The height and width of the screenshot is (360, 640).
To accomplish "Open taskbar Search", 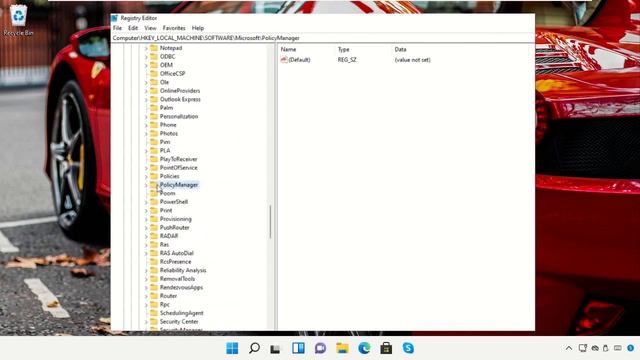I will pos(254,348).
